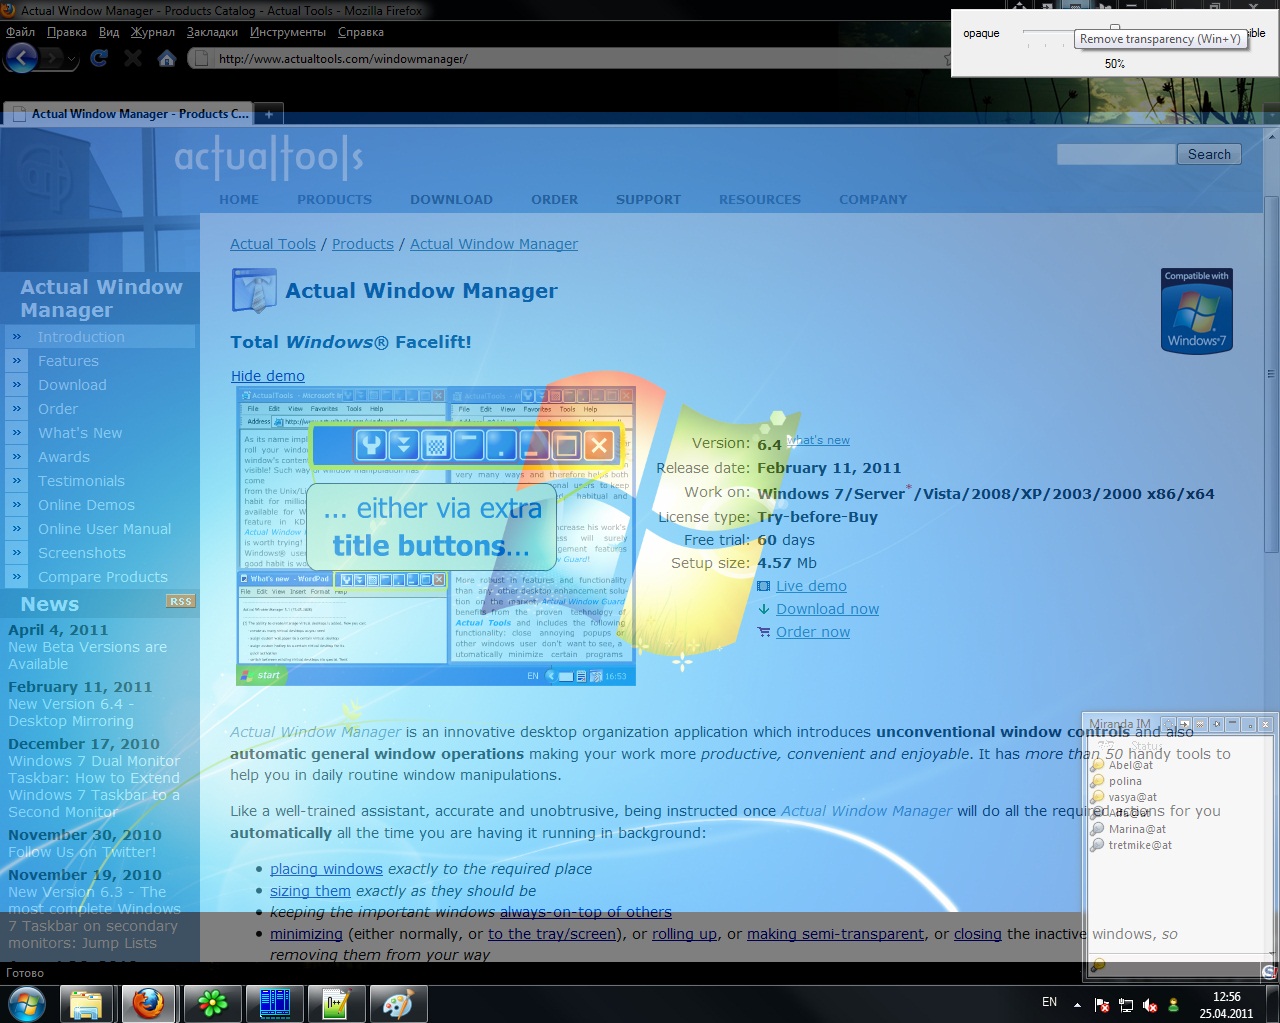This screenshot has width=1280, height=1023.
Task: Open the Вид menu
Action: [109, 32]
